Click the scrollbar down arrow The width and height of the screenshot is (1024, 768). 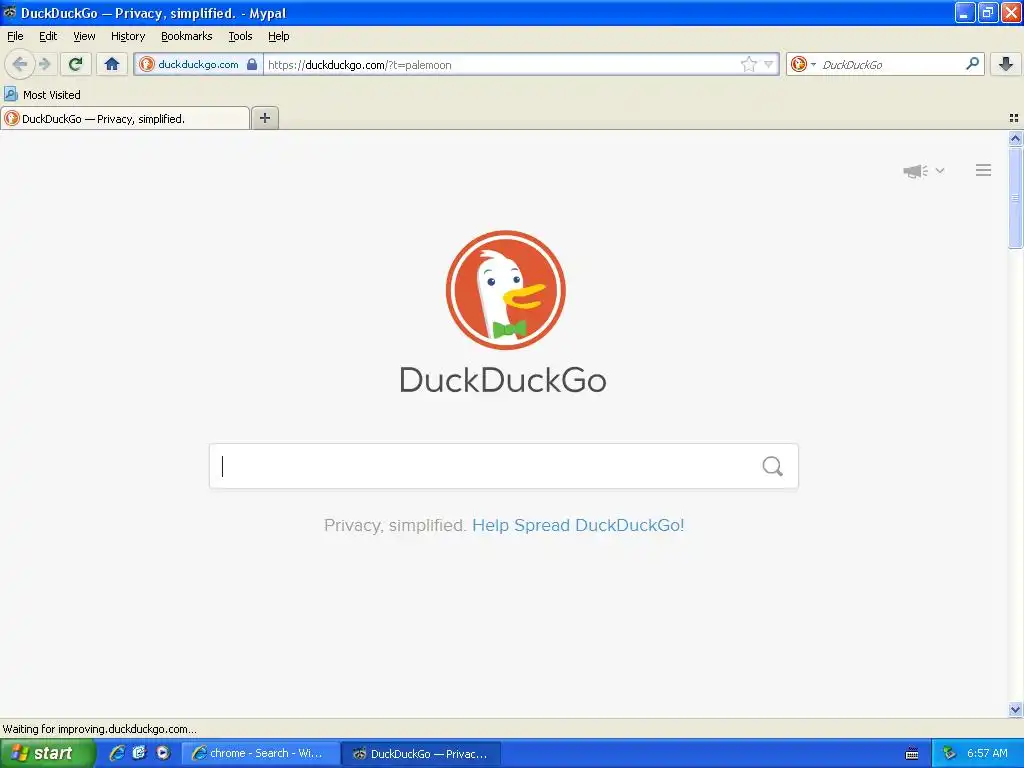(1015, 709)
